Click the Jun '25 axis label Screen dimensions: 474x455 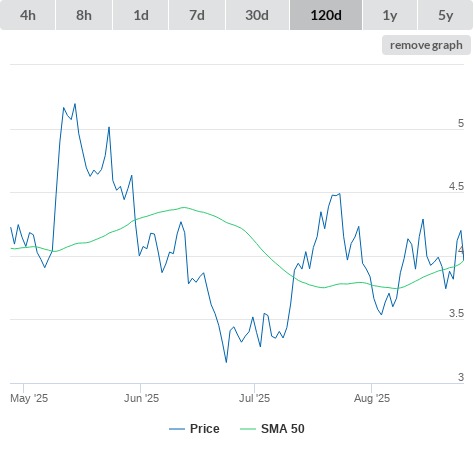pos(141,398)
